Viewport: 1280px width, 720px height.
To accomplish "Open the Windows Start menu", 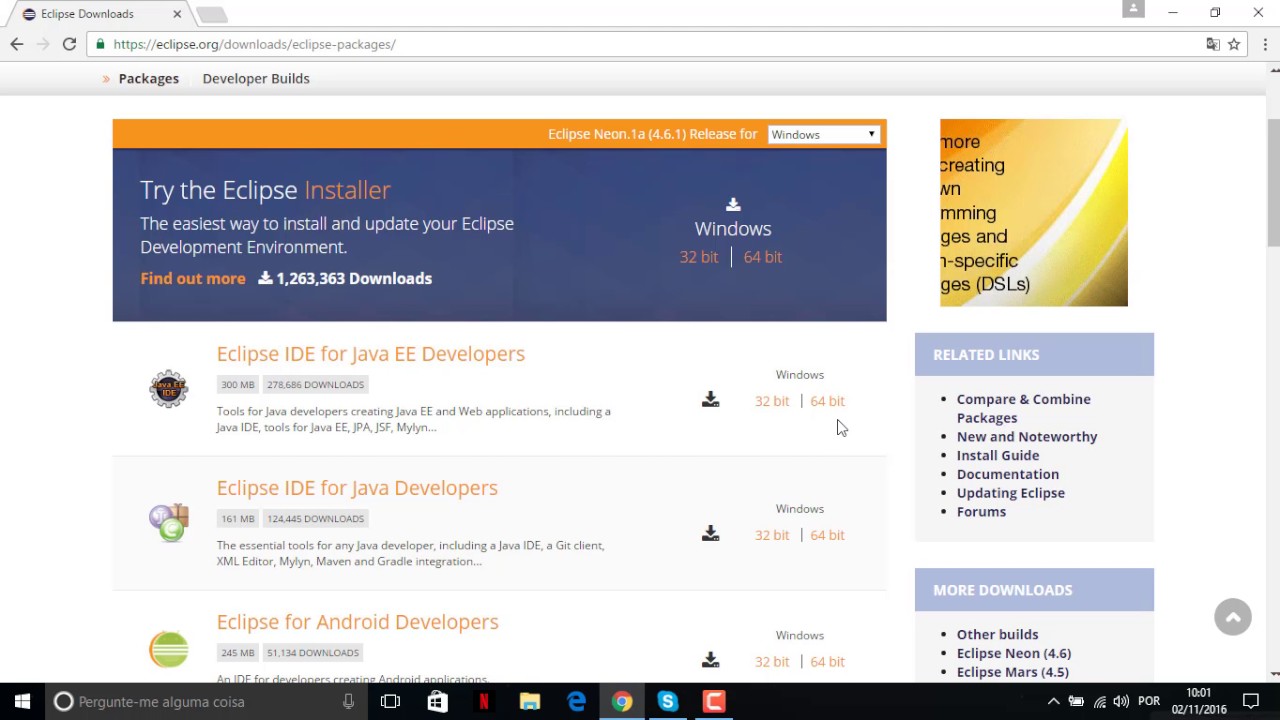I will [22, 701].
